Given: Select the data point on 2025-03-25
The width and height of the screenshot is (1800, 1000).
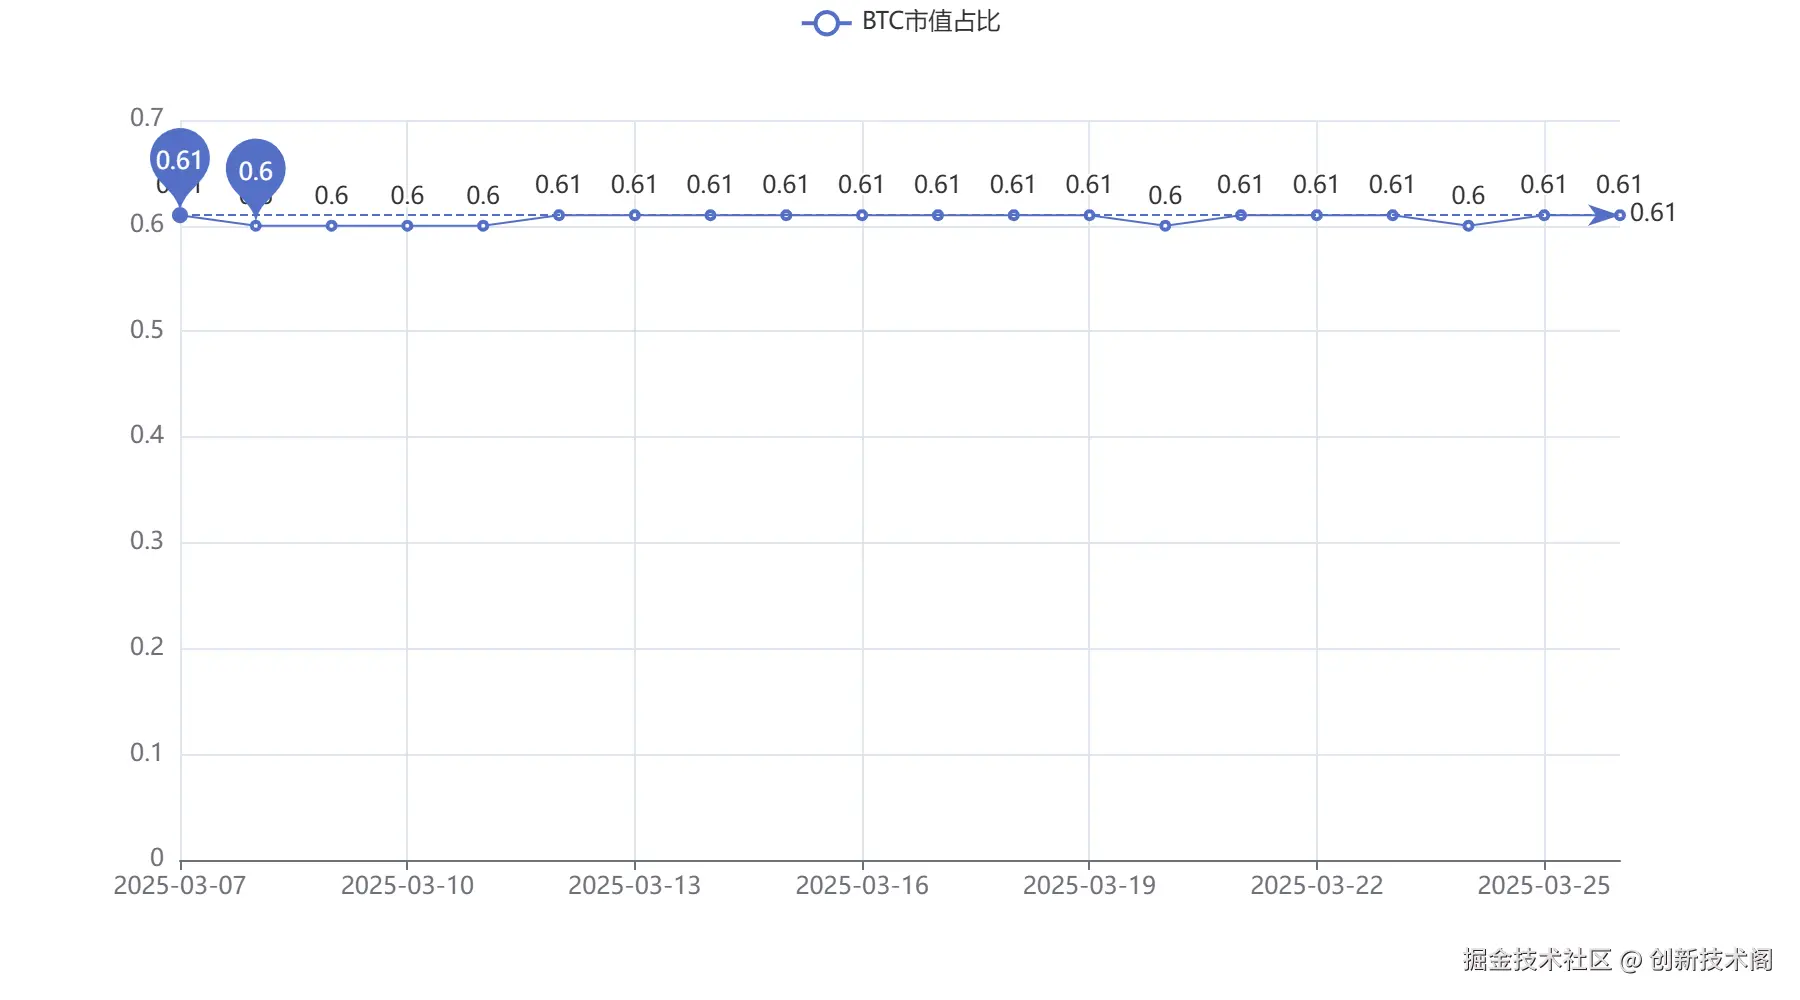Looking at the screenshot, I should (x=1544, y=215).
